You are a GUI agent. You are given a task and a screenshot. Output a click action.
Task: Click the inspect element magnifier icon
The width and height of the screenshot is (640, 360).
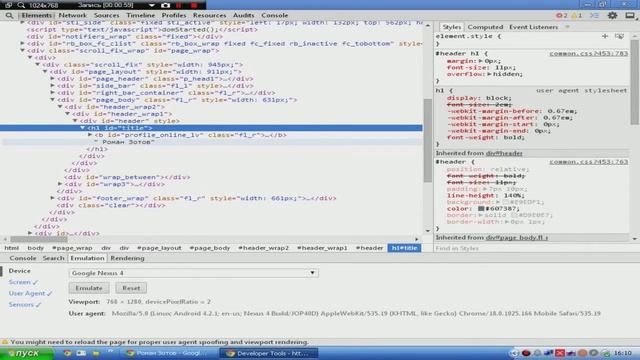click(x=9, y=16)
